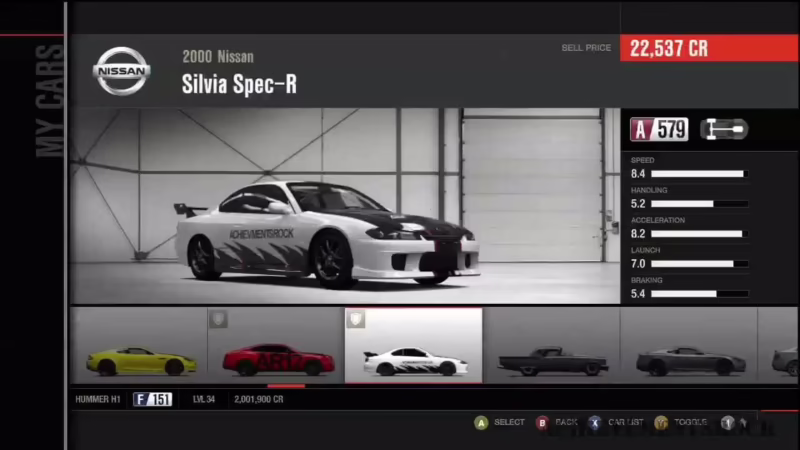Screen dimensions: 800x450
Task: Select the gray coupe car thumbnail
Action: pos(689,345)
